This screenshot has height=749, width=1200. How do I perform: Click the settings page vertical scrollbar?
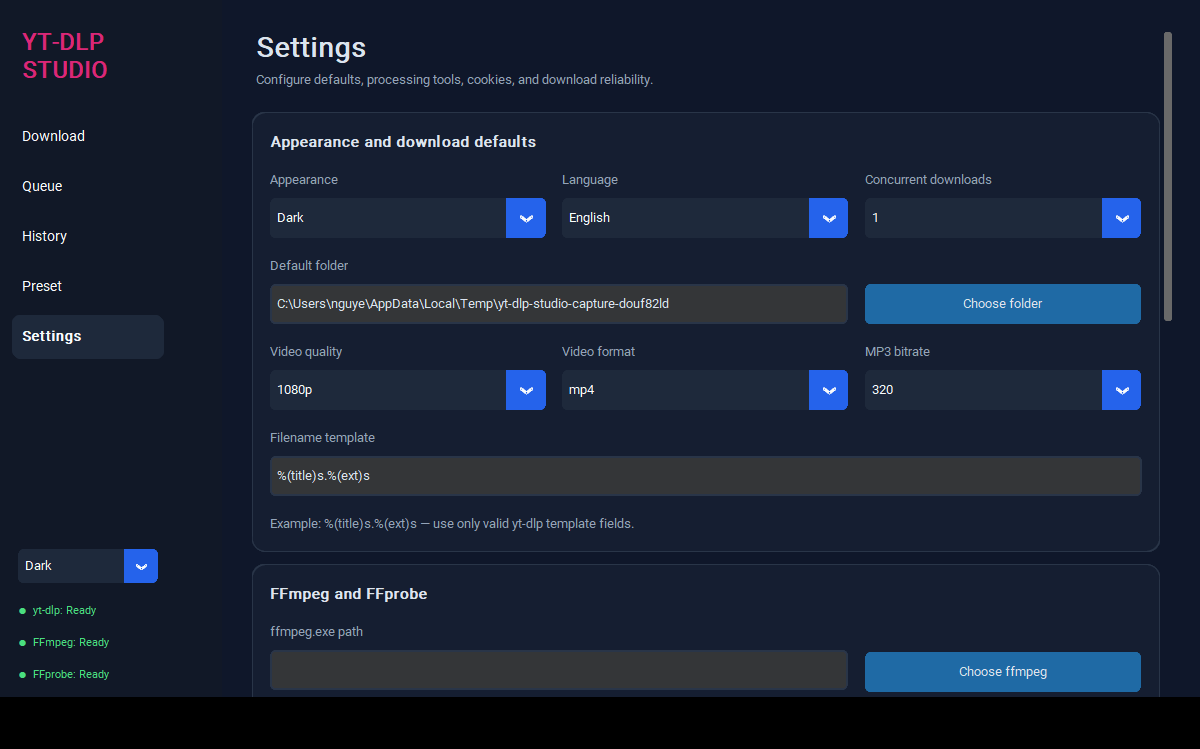point(1168,177)
